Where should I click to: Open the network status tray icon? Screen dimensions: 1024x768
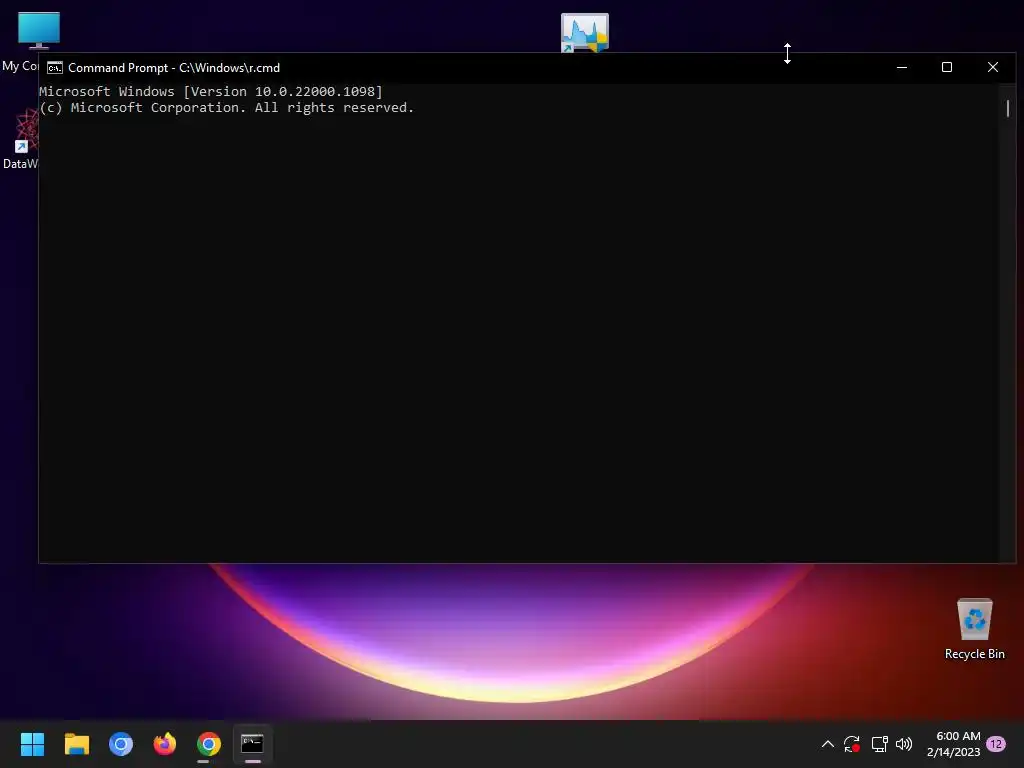(x=879, y=744)
